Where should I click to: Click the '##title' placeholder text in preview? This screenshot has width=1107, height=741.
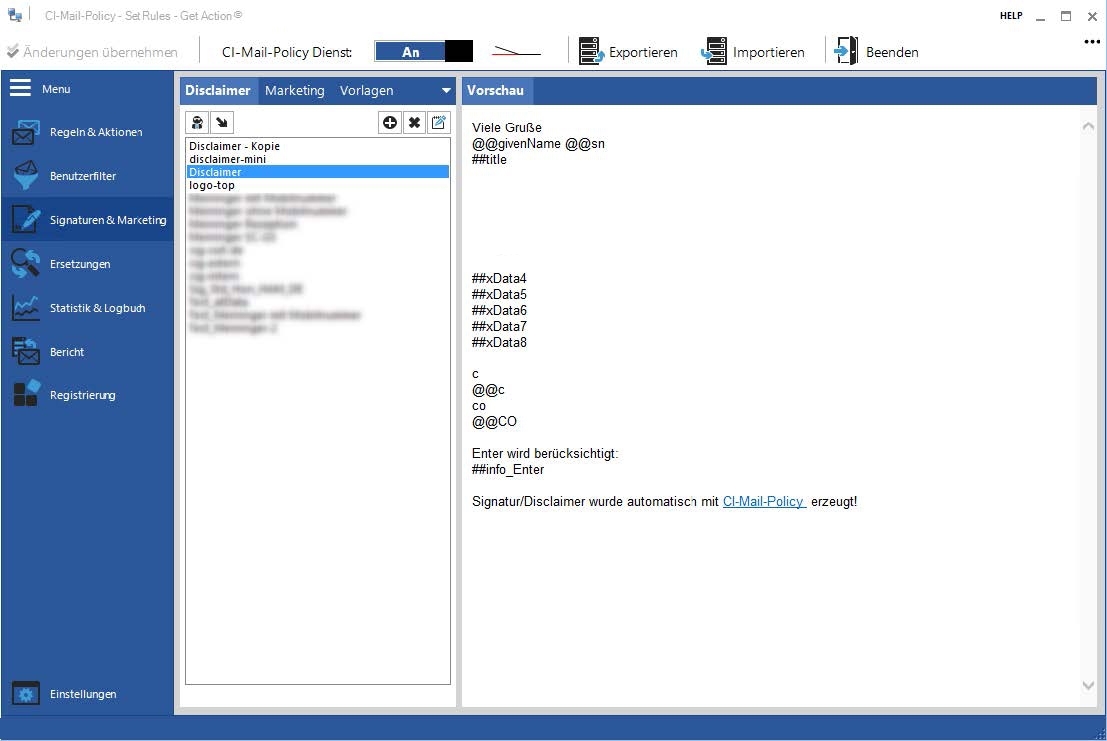pyautogui.click(x=489, y=159)
